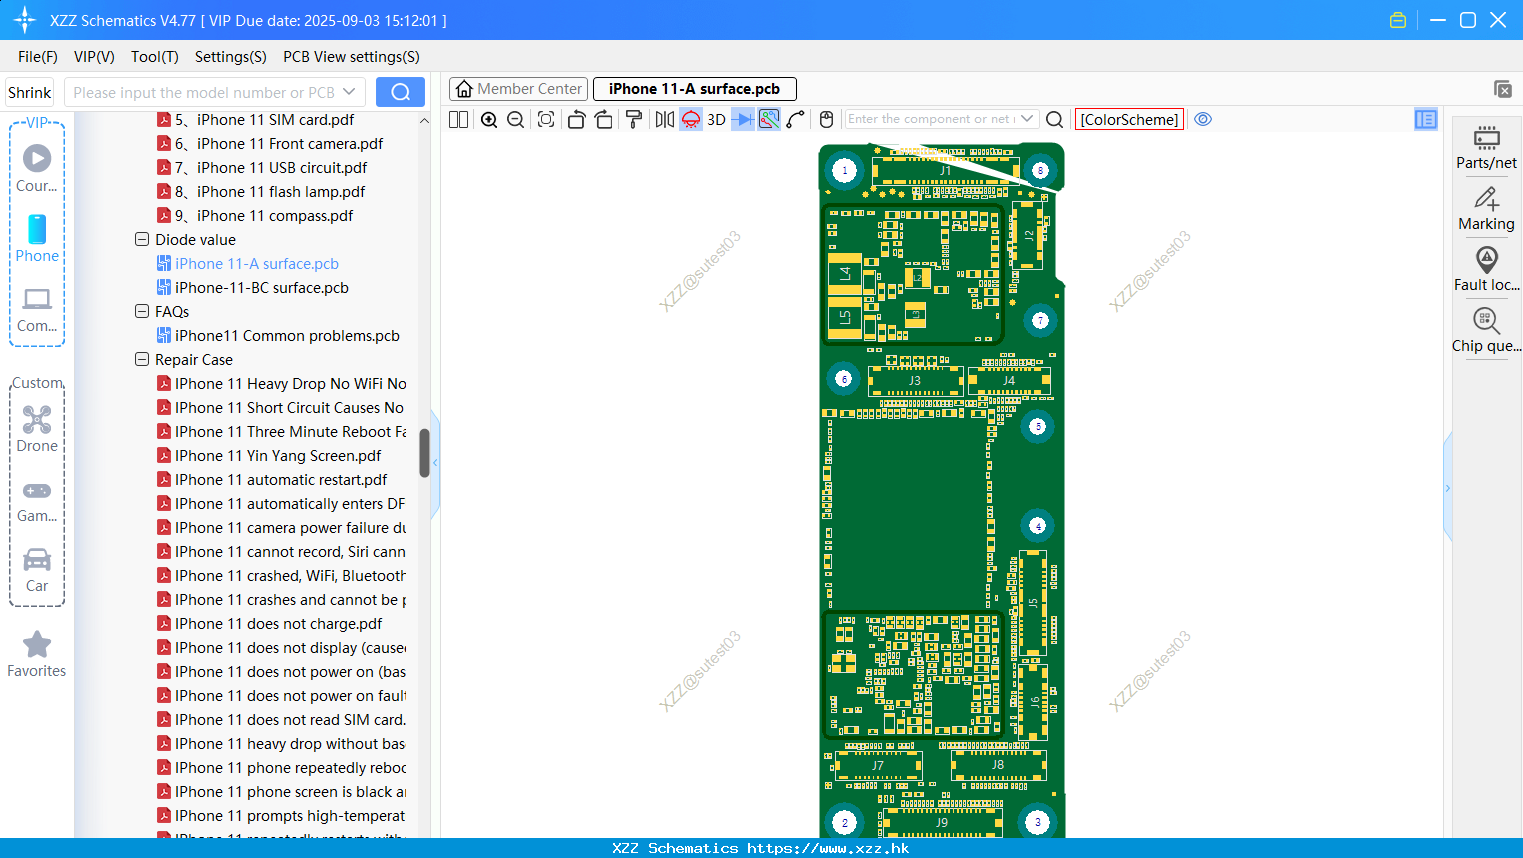Open the Parts/net panel
Image resolution: width=1523 pixels, height=858 pixels.
(1486, 147)
